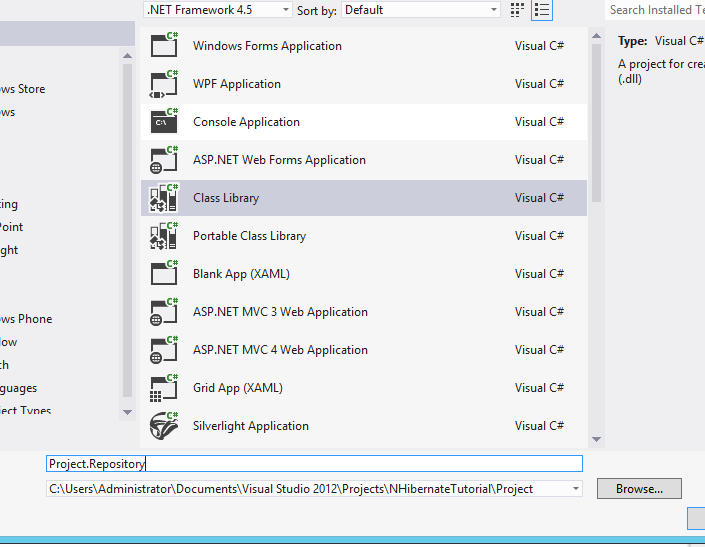The width and height of the screenshot is (705, 547).
Task: Click the category tree scroll down arrow
Action: click(x=127, y=412)
